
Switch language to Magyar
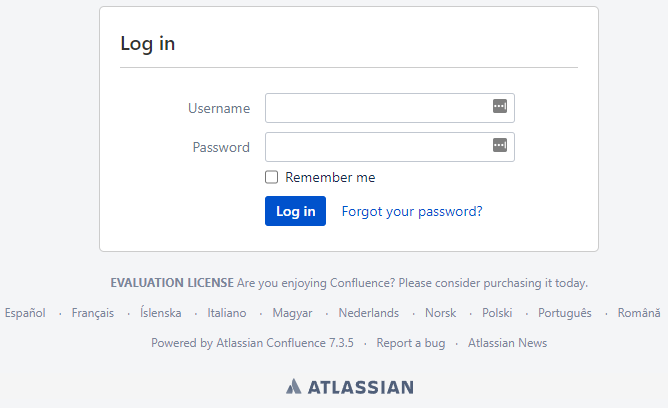click(x=292, y=313)
